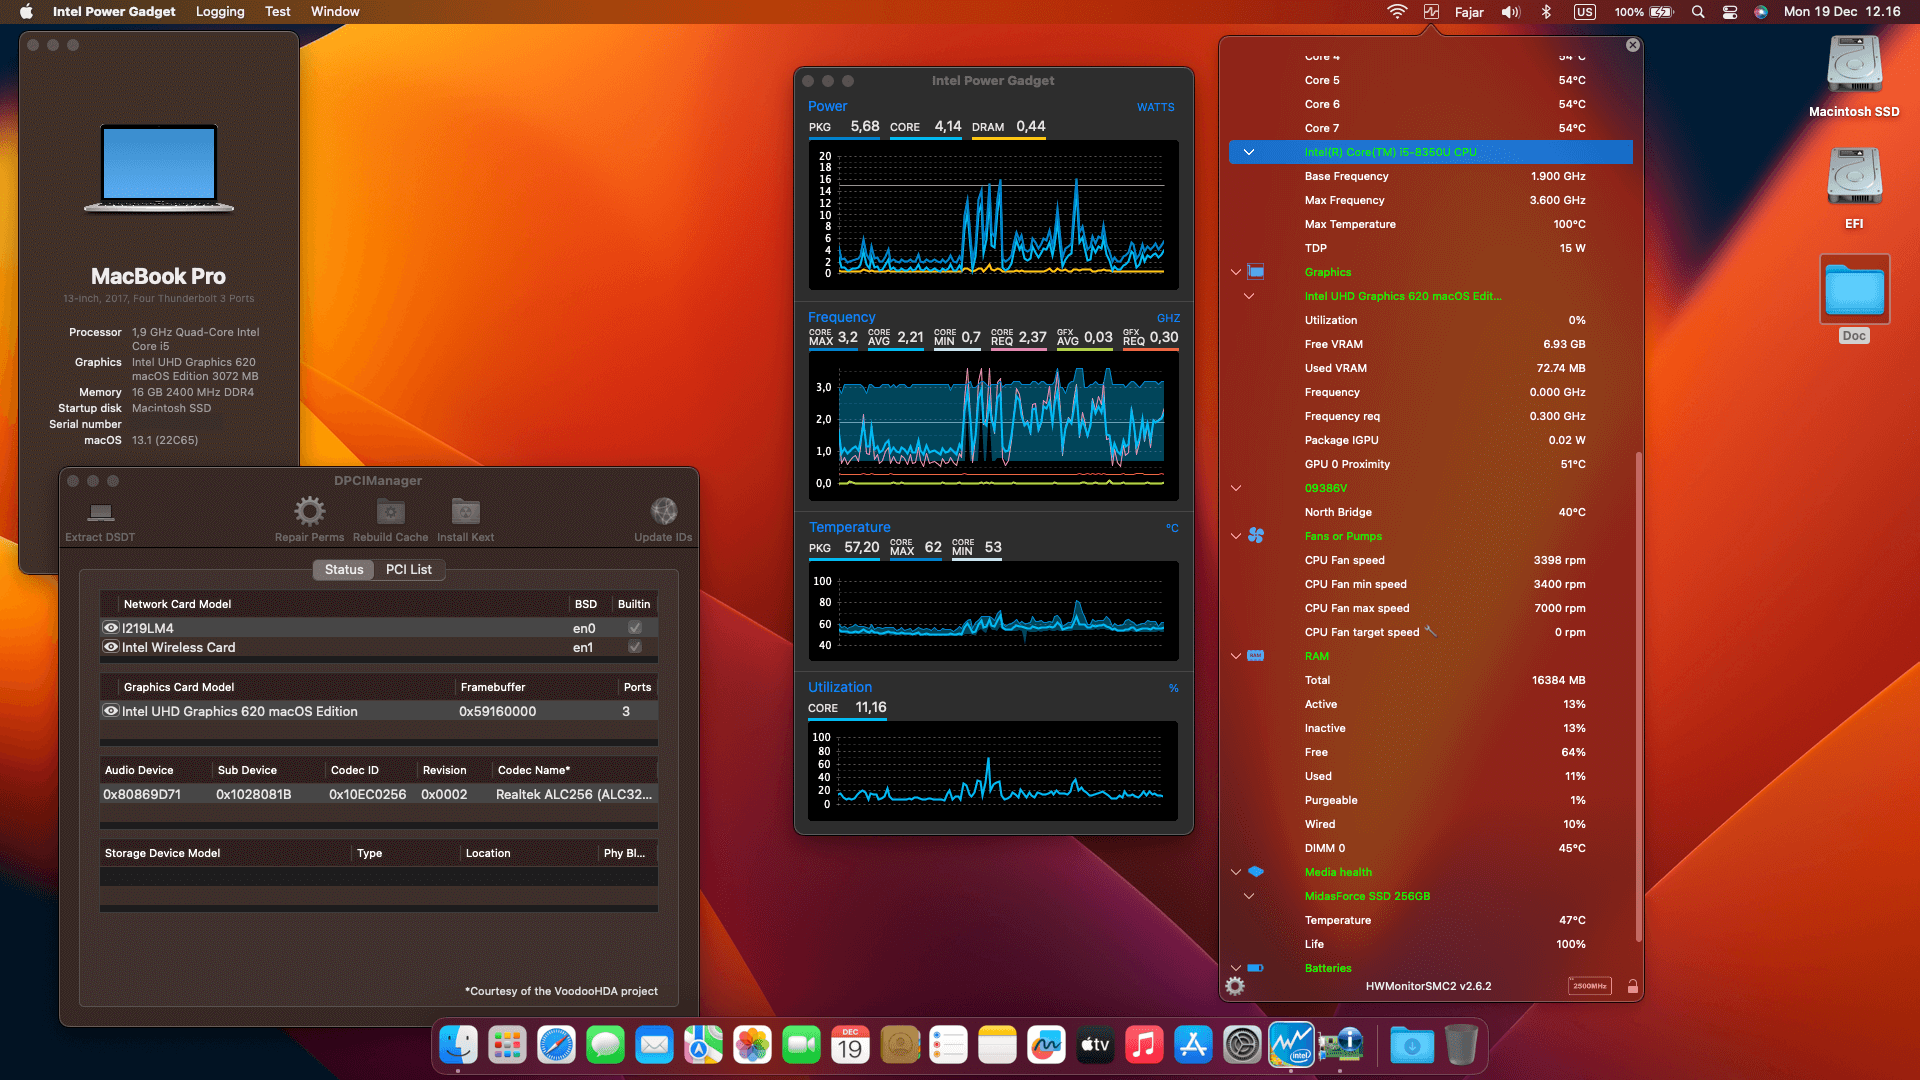
Task: Open System Settings from the Dock
Action: click(1242, 1045)
